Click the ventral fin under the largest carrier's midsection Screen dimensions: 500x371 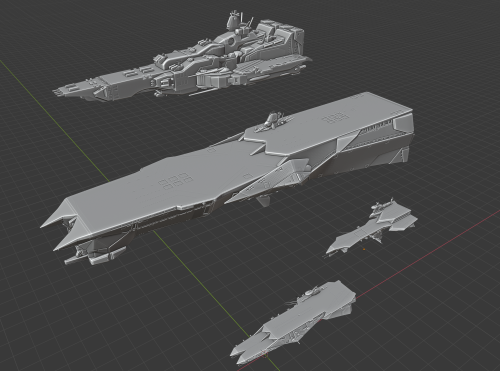click(x=264, y=201)
